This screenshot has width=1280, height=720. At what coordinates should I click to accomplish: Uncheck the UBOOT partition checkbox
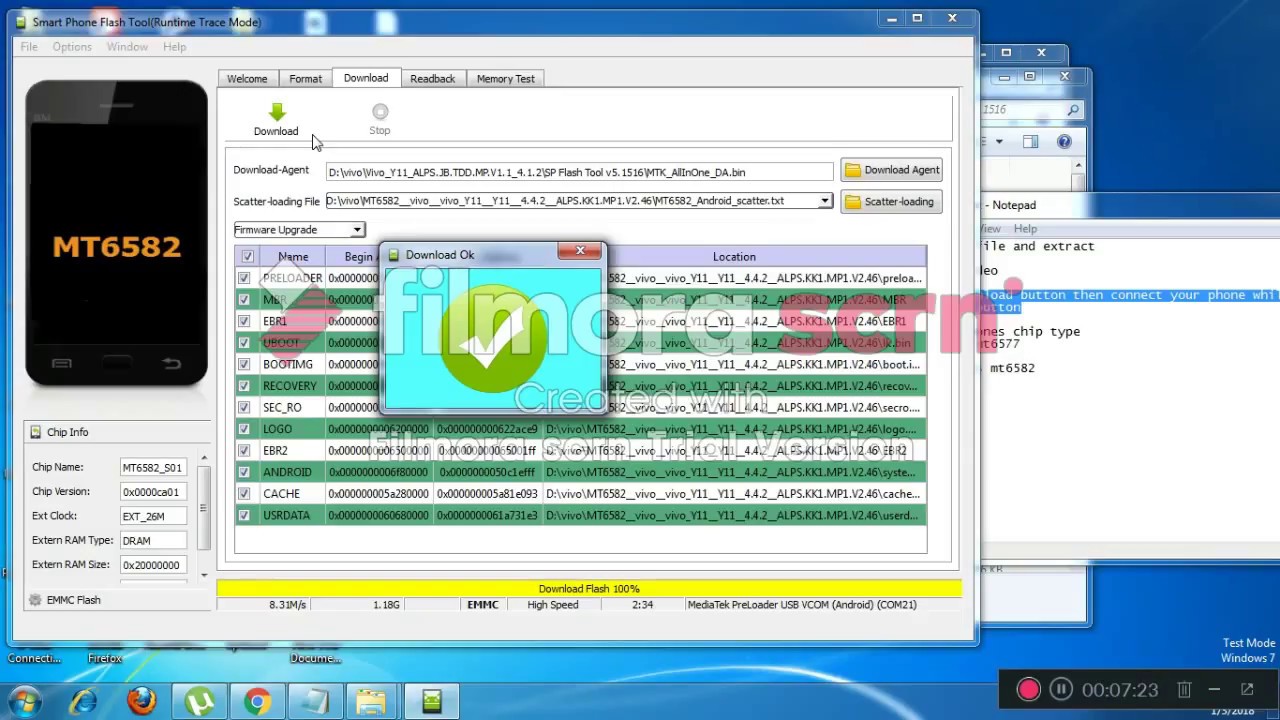(x=244, y=343)
